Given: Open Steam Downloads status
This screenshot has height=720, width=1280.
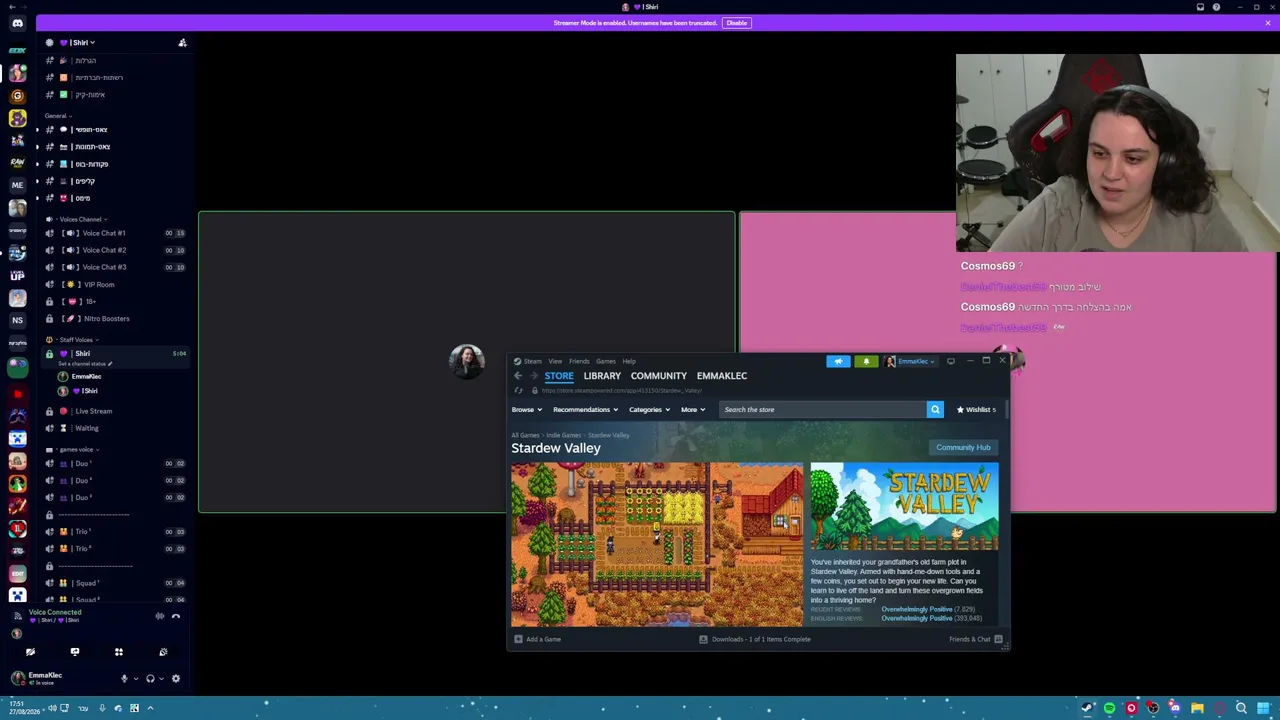Looking at the screenshot, I should (x=755, y=639).
